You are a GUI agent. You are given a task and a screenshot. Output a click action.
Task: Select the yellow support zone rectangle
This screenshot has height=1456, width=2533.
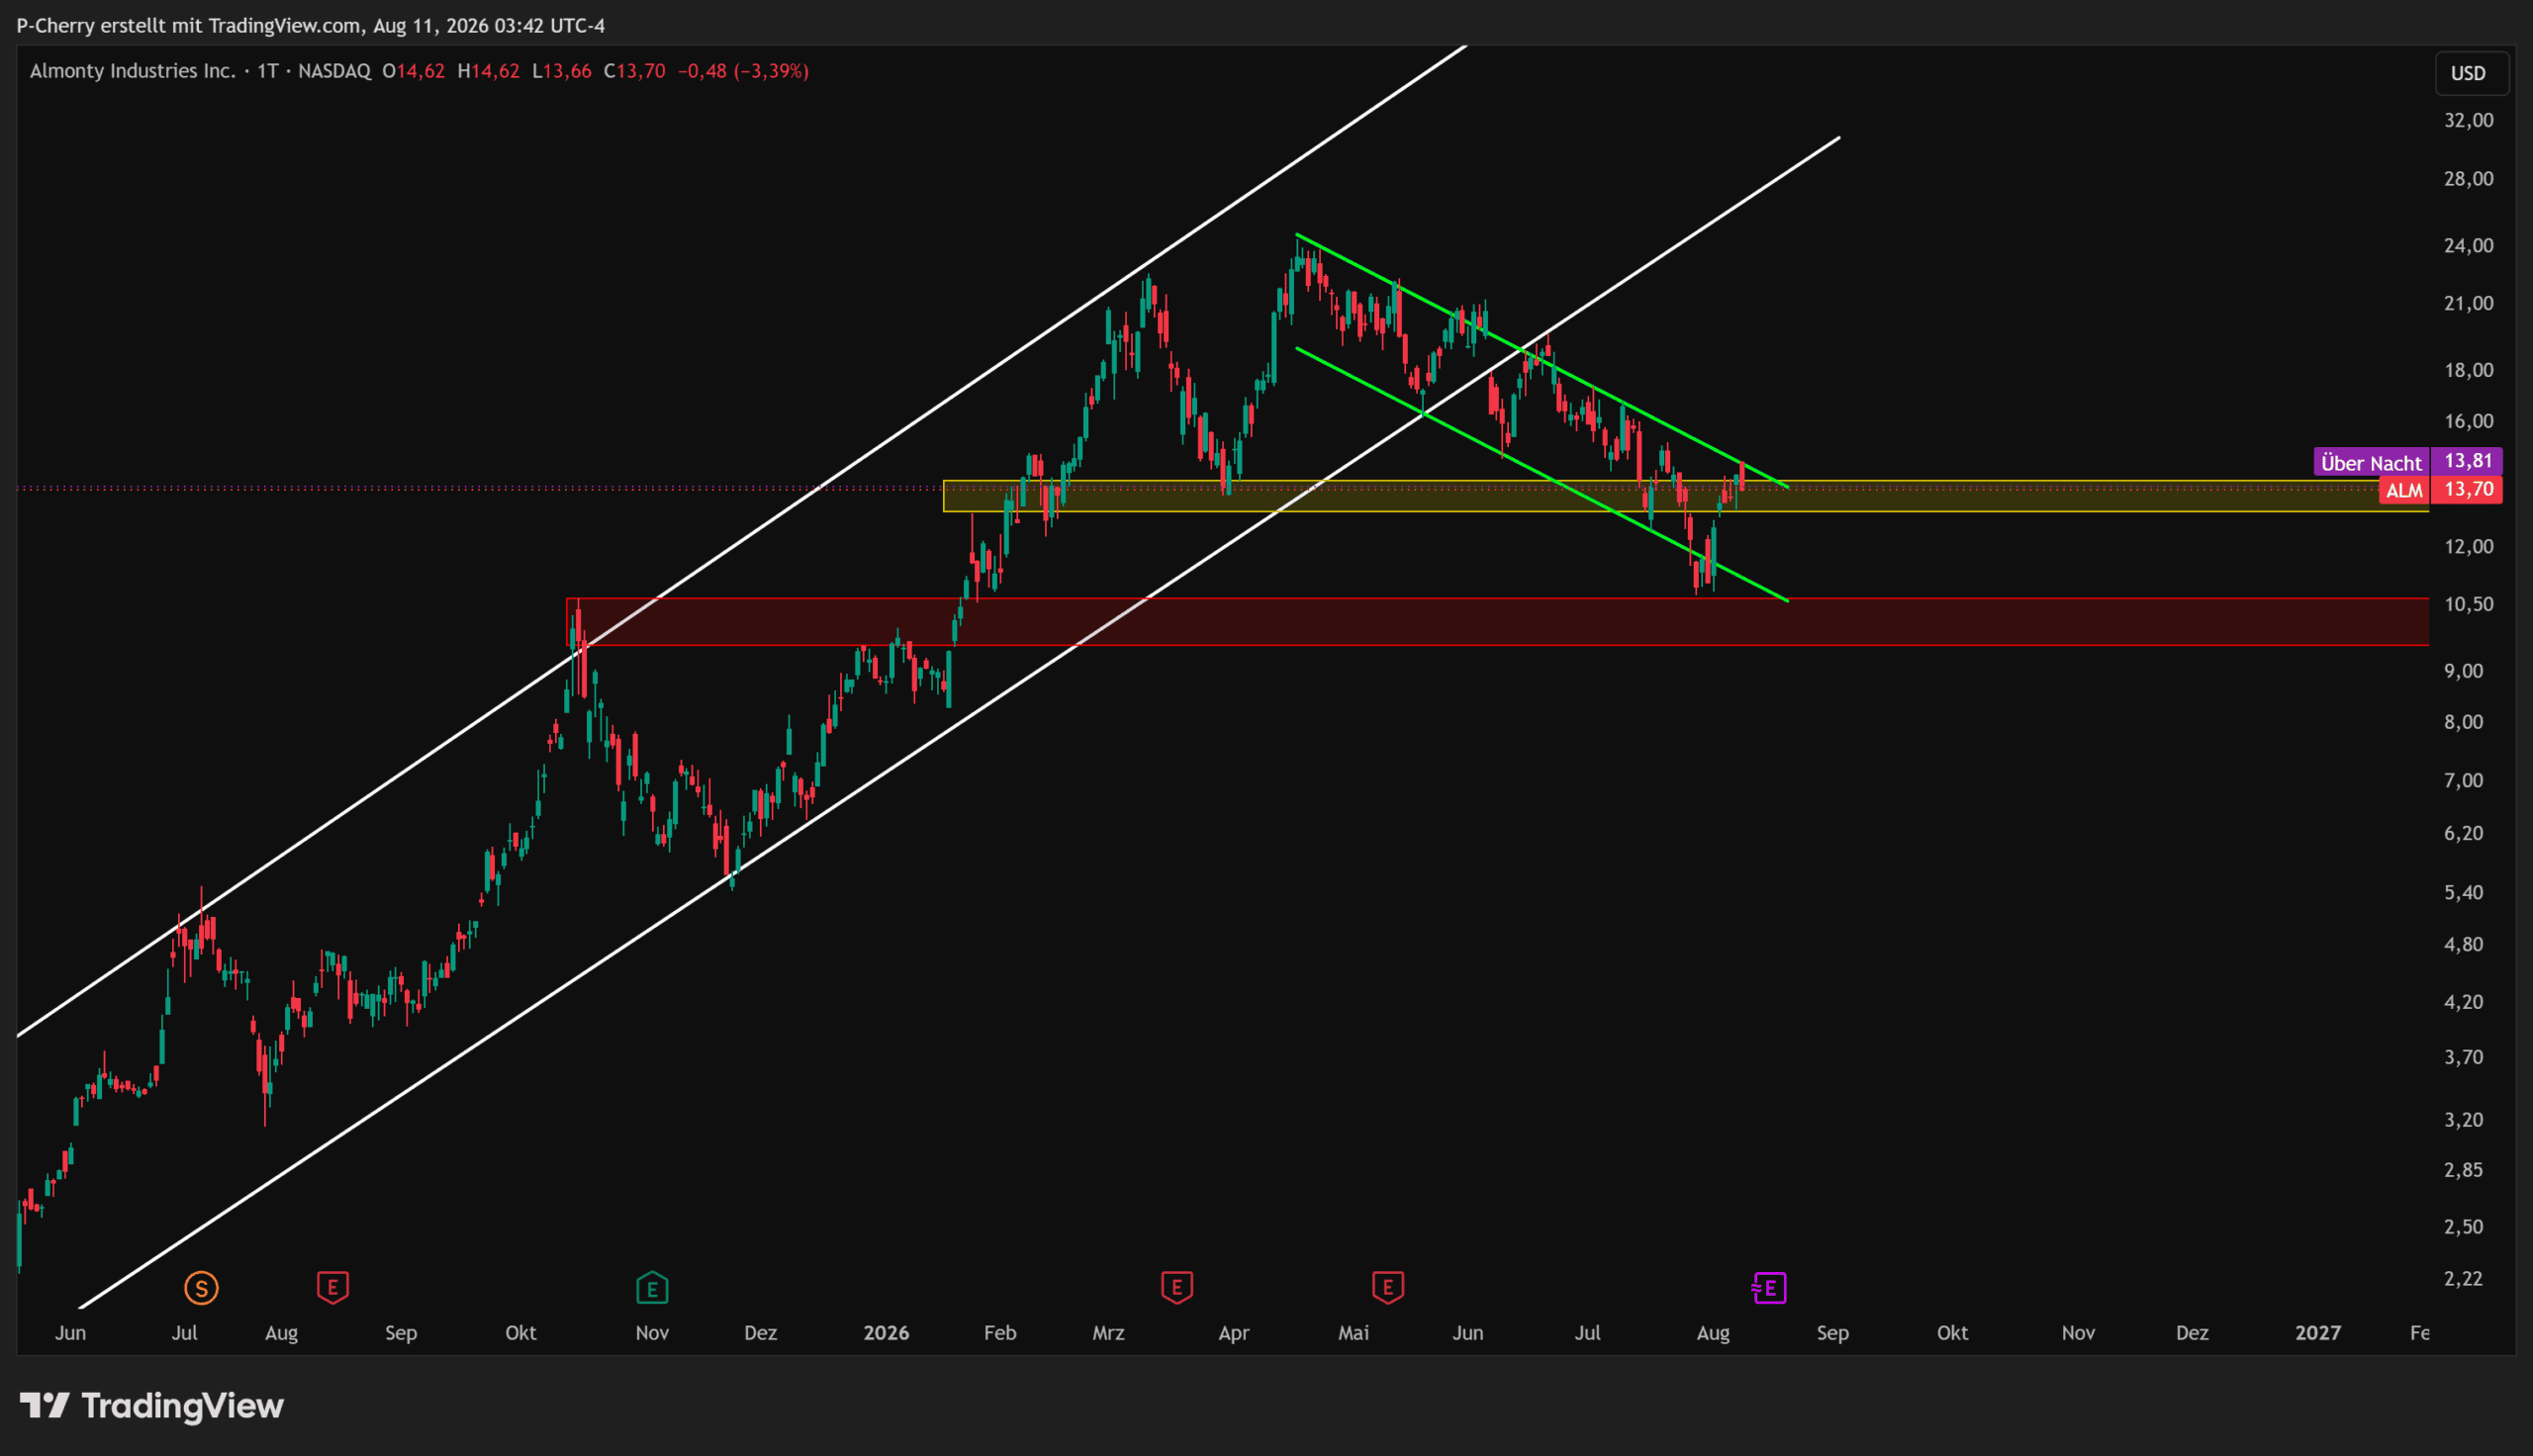pyautogui.click(x=1685, y=496)
